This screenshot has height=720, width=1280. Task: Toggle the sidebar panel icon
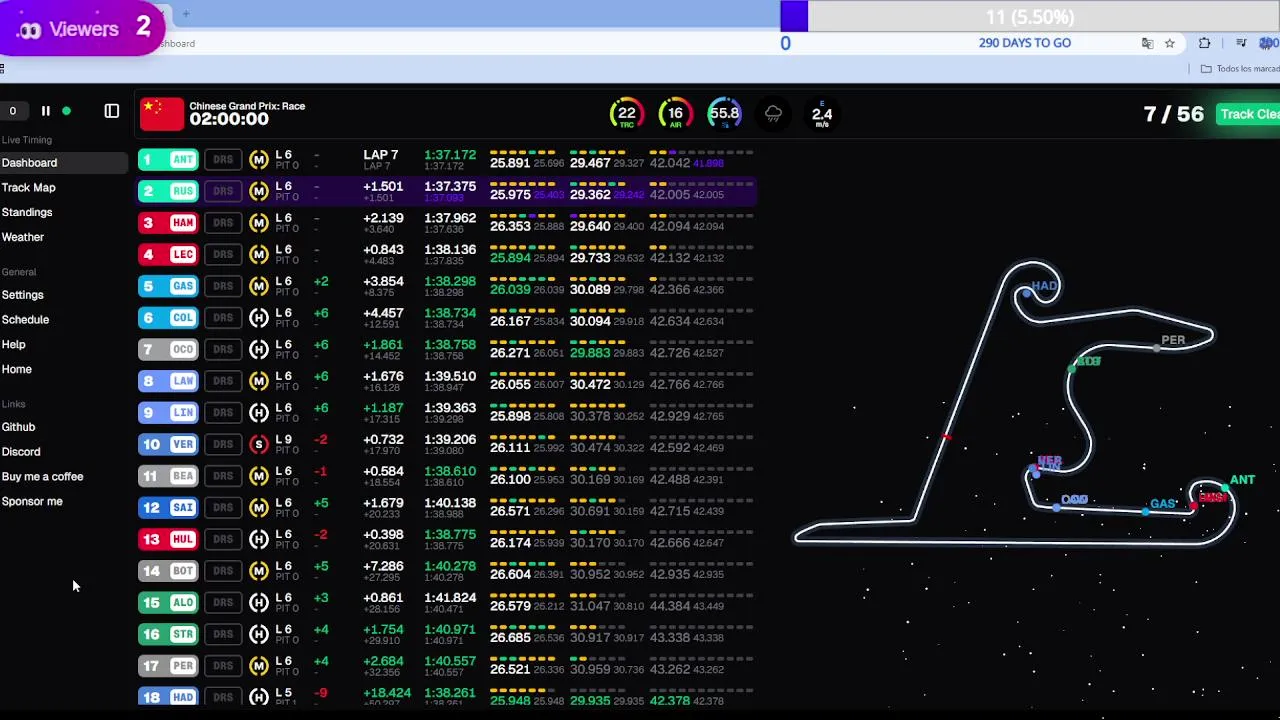coord(112,111)
